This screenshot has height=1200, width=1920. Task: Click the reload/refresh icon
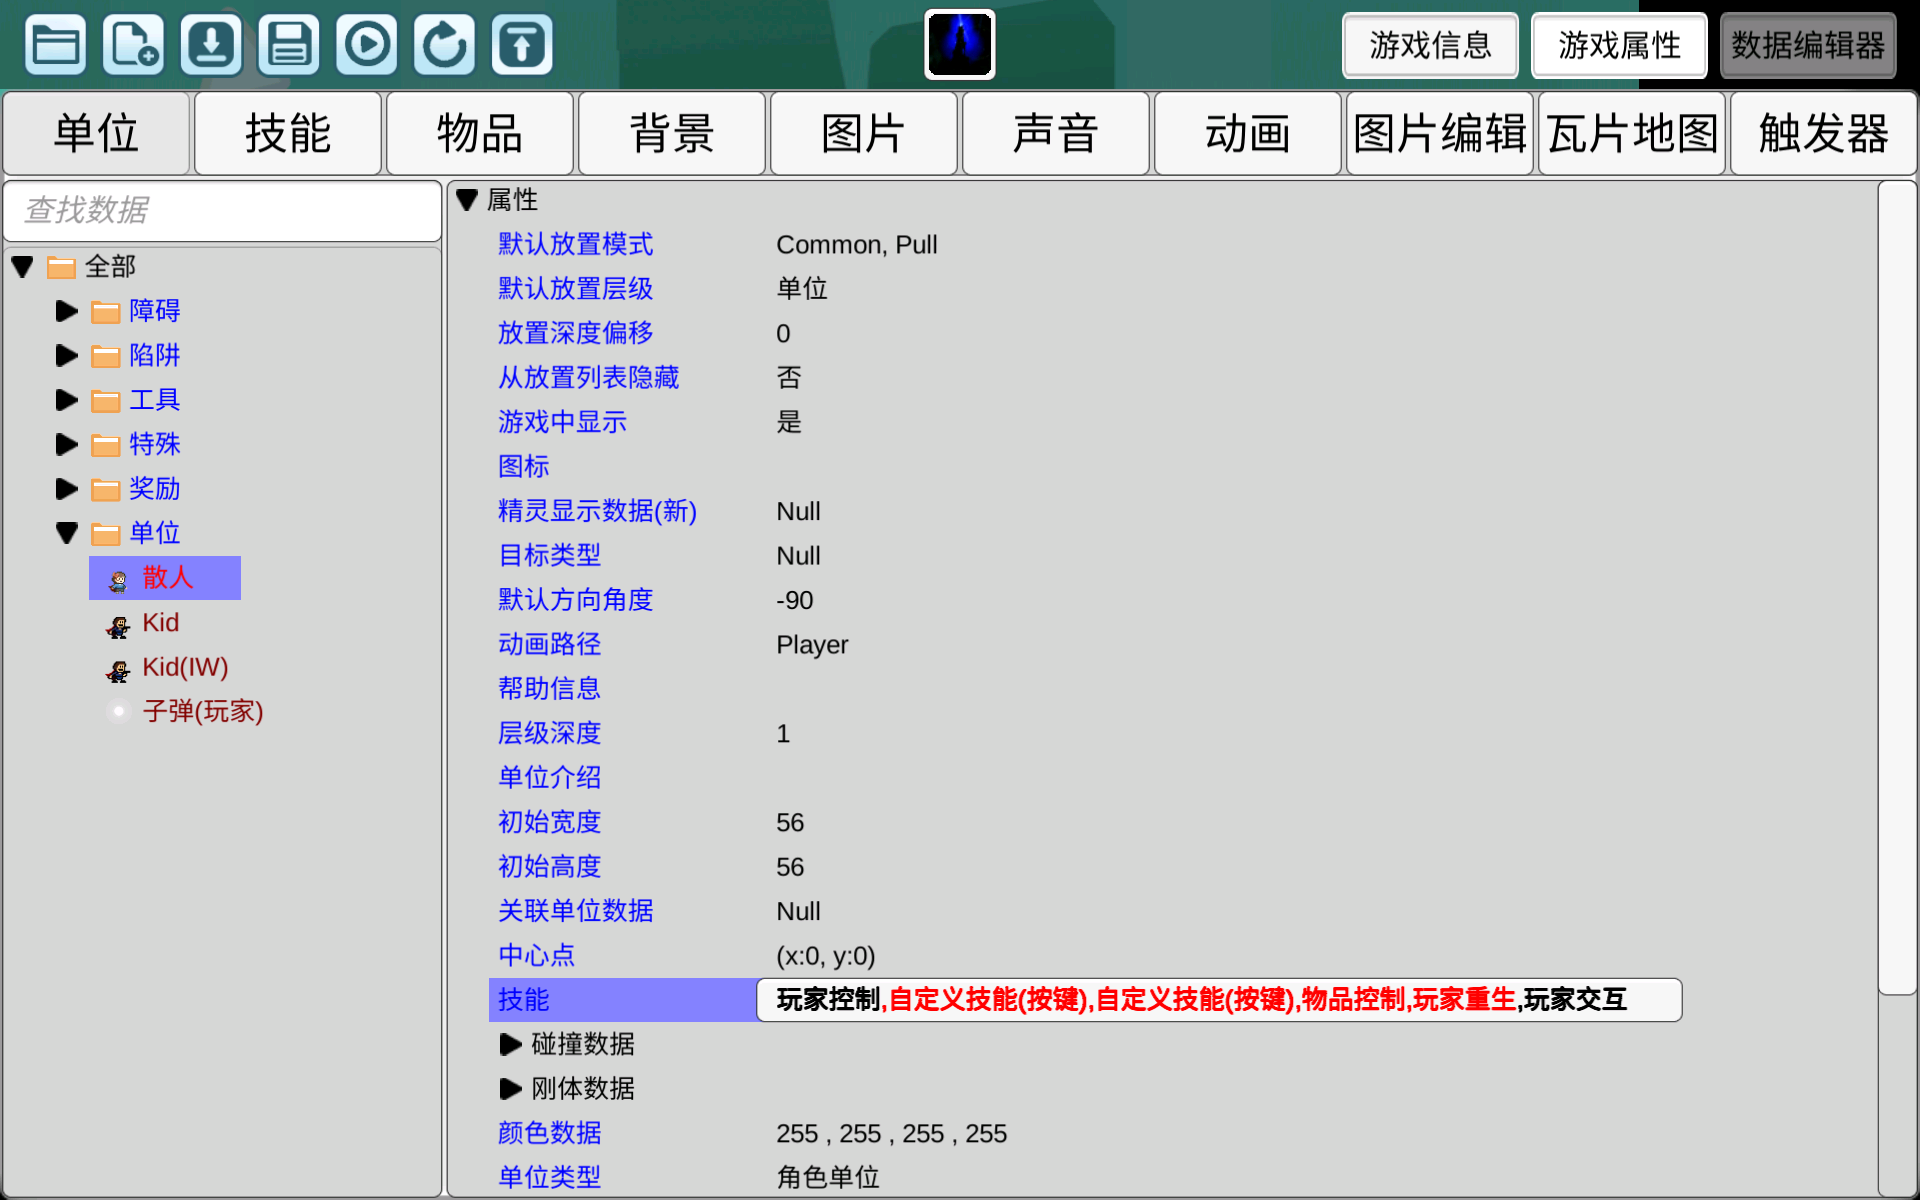pyautogui.click(x=445, y=45)
